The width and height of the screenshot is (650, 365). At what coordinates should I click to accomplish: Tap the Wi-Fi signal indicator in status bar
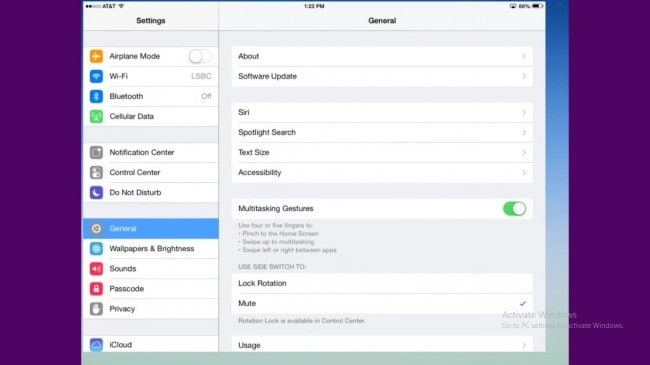(x=121, y=6)
